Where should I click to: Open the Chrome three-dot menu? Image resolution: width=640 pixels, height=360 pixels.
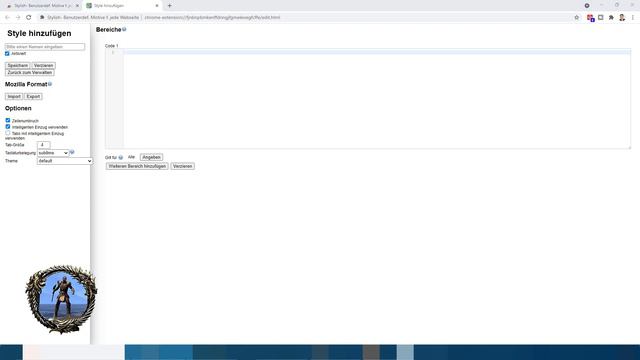(633, 18)
